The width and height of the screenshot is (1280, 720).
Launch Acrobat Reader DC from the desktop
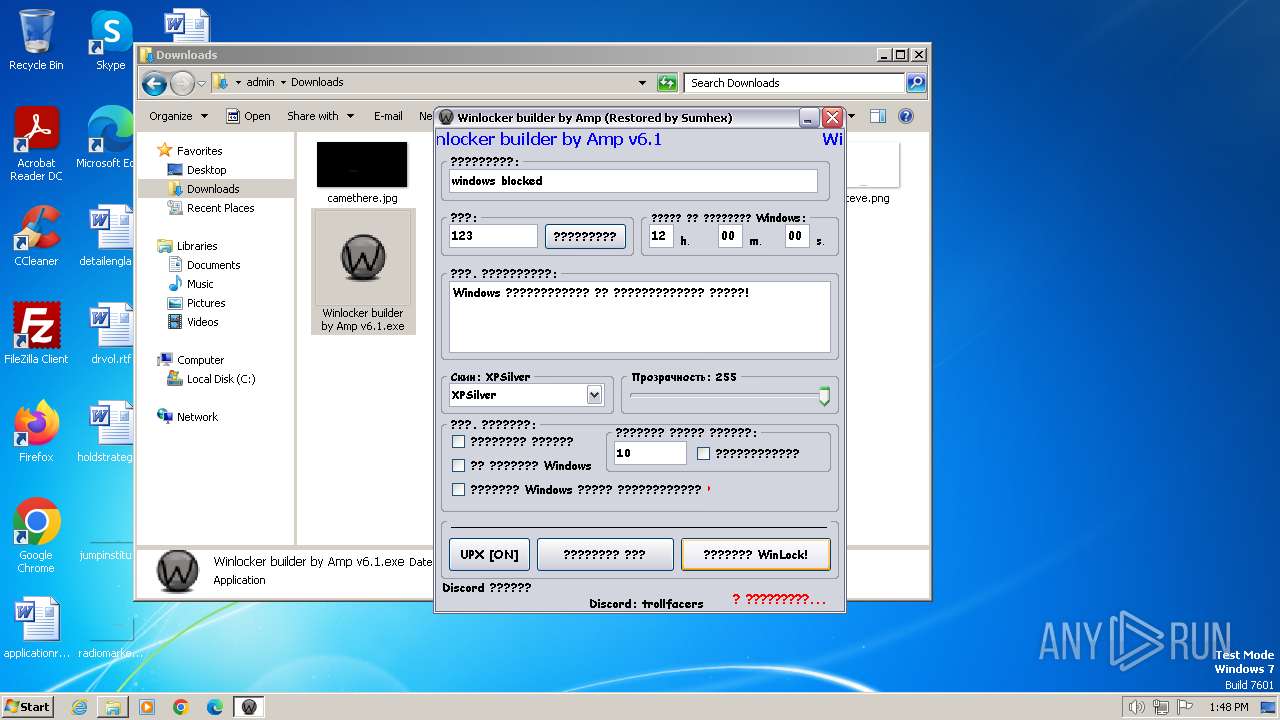pyautogui.click(x=36, y=144)
